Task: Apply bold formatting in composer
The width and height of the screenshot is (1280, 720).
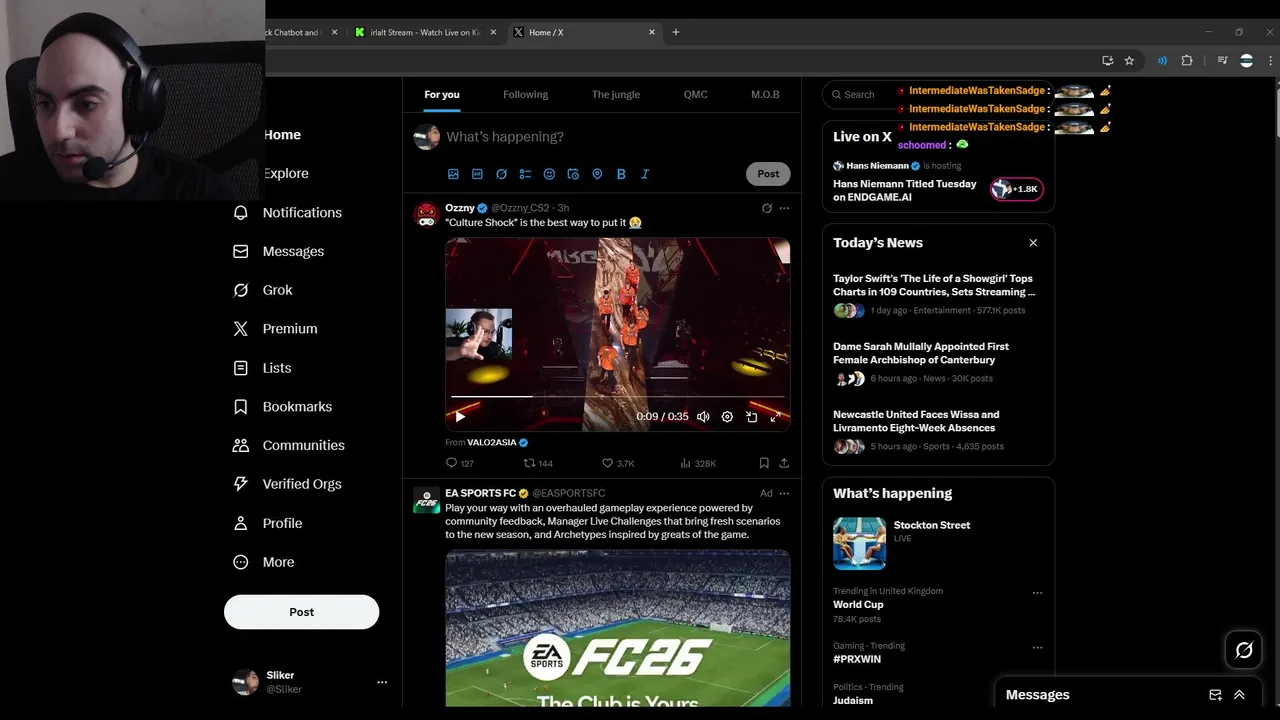Action: (621, 174)
